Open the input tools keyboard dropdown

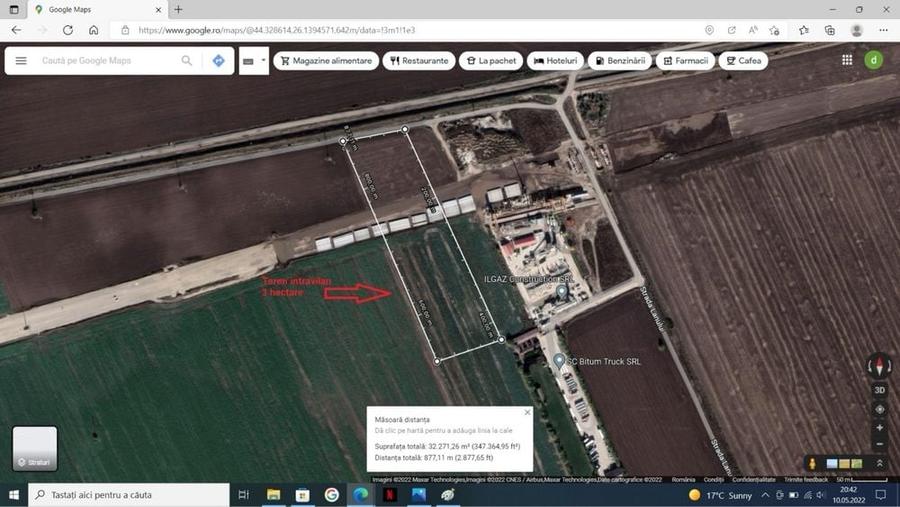pyautogui.click(x=254, y=61)
